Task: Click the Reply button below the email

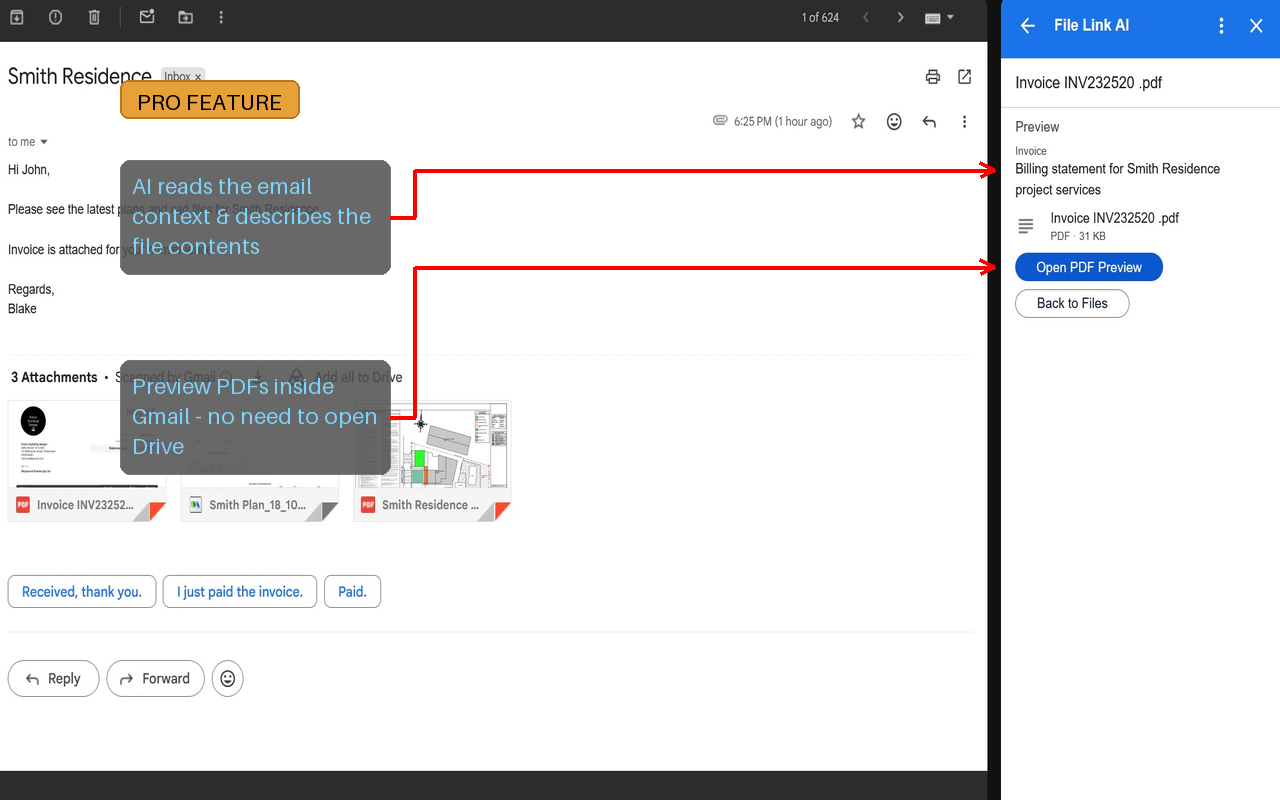Action: (53, 679)
